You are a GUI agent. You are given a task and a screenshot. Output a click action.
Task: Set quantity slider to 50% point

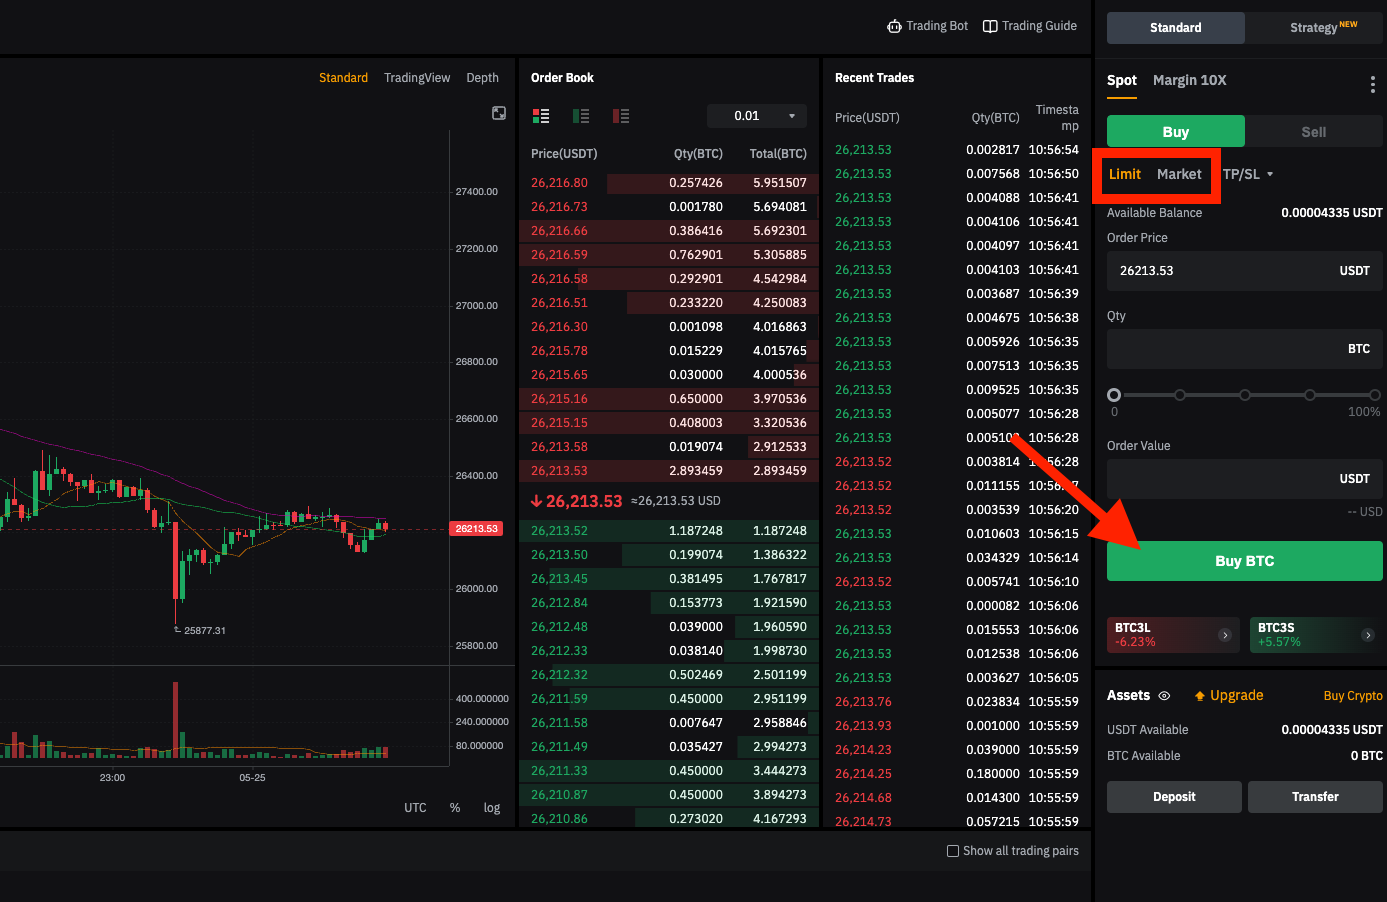point(1245,395)
